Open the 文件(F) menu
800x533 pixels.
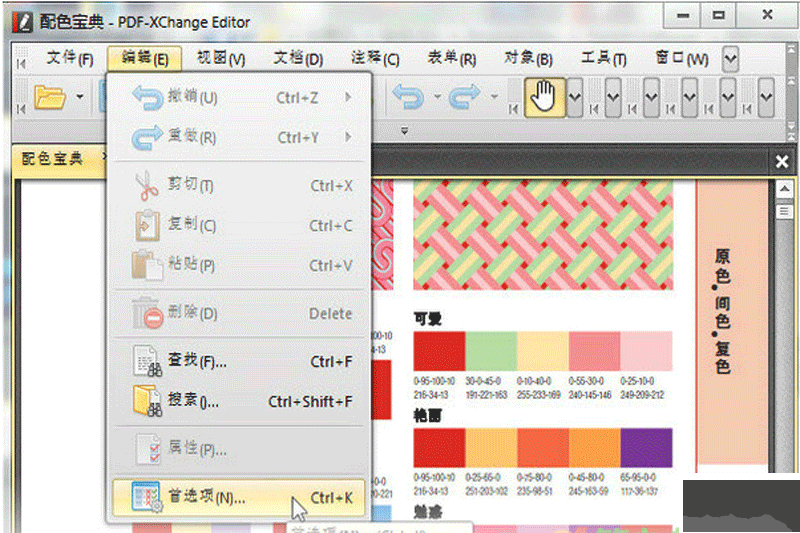pyautogui.click(x=69, y=59)
